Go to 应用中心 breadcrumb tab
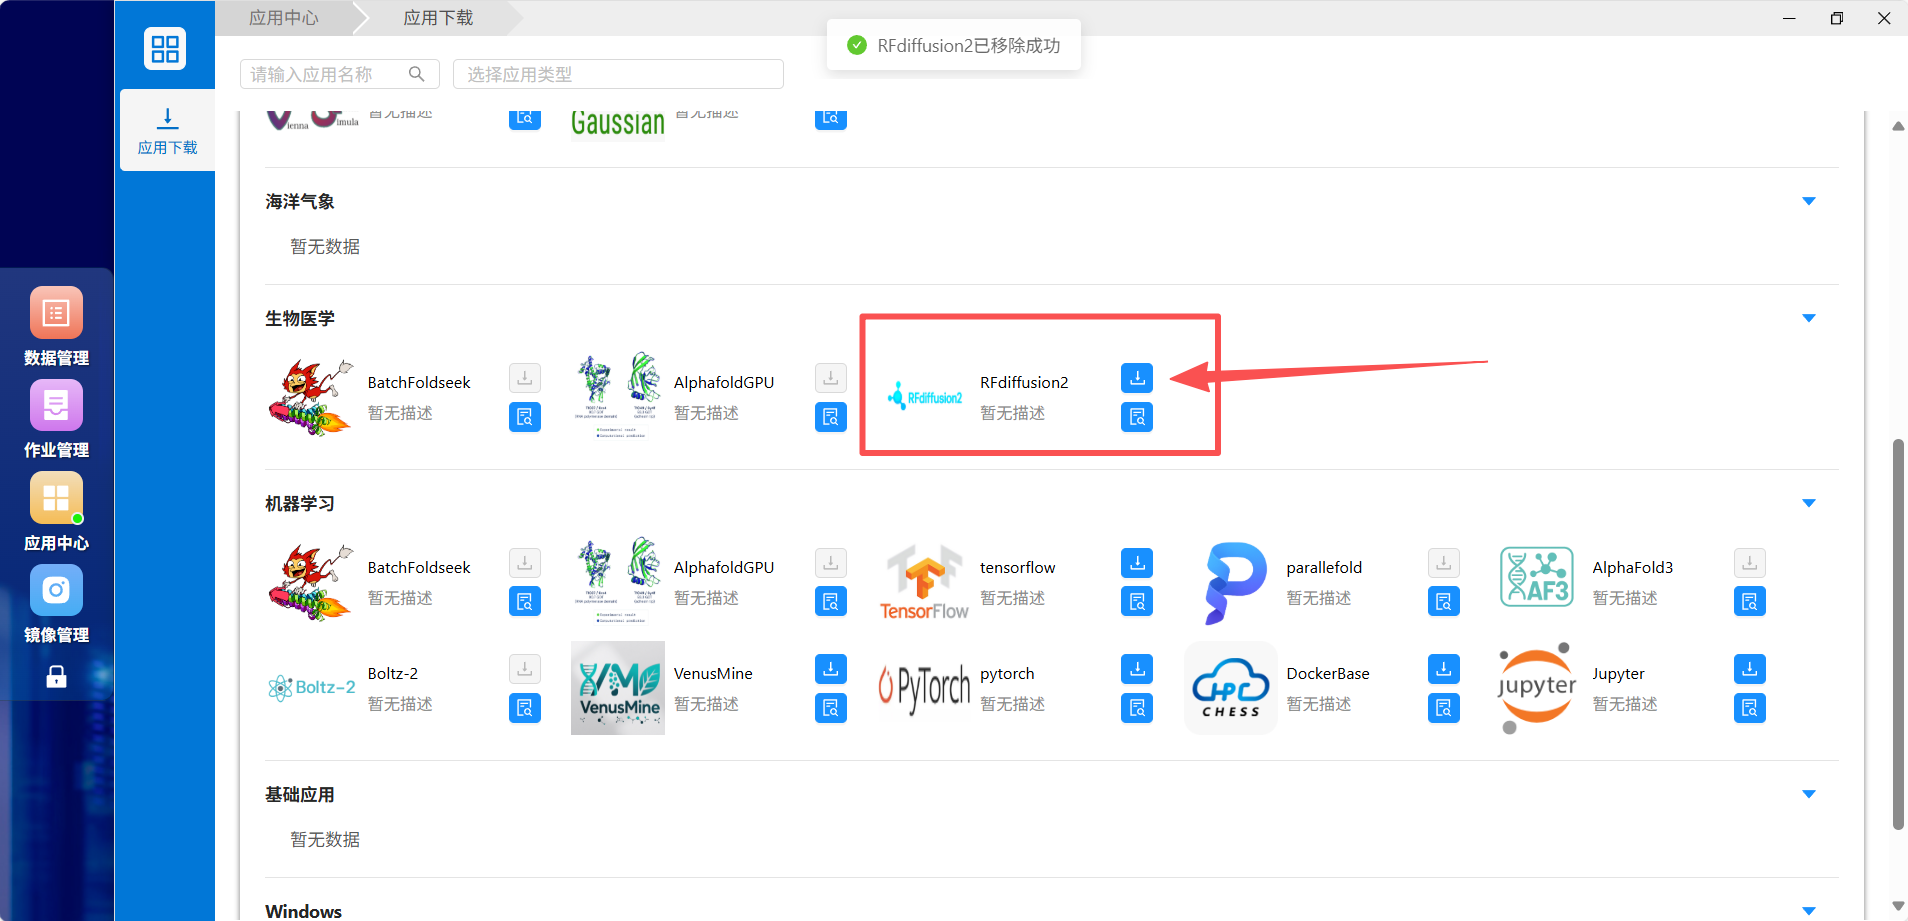Image resolution: width=1908 pixels, height=921 pixels. (284, 18)
